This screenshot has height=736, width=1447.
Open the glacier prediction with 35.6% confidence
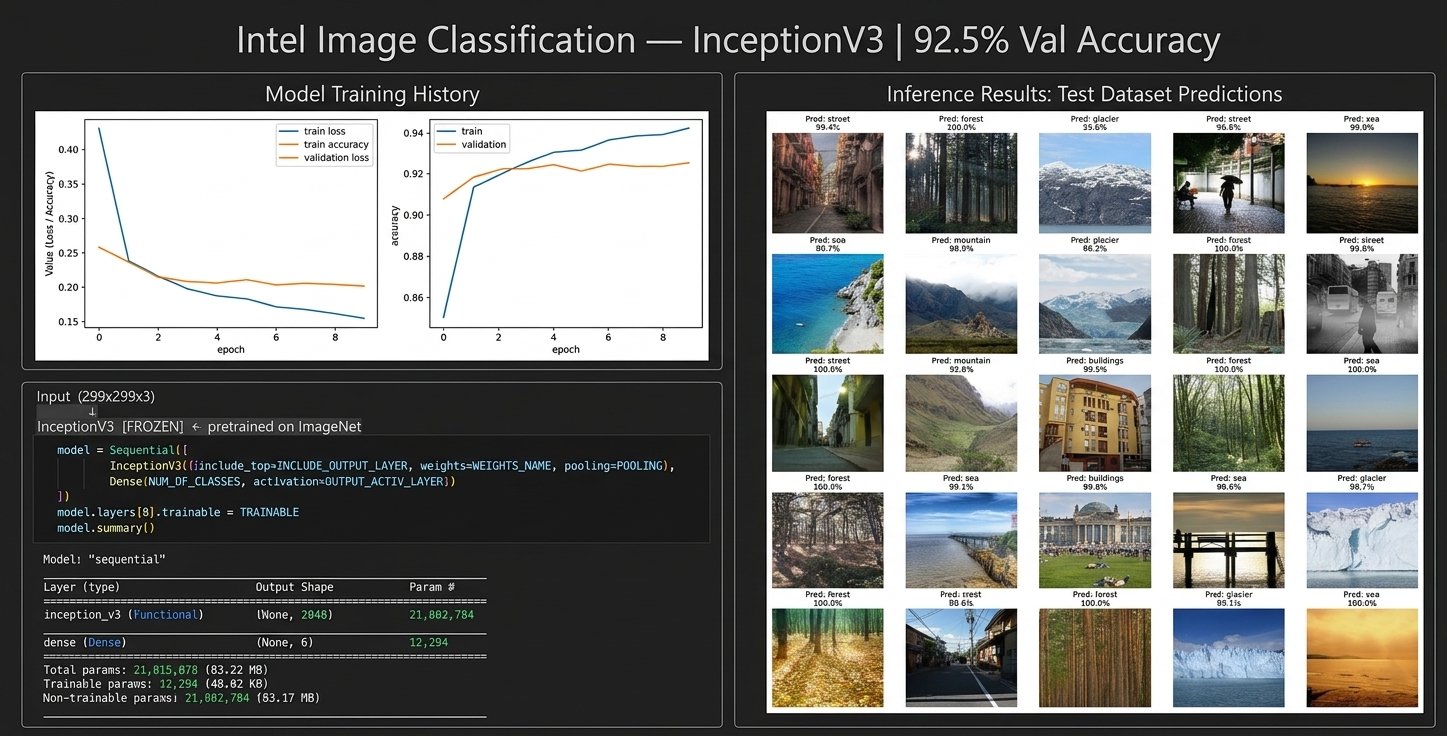[x=1095, y=183]
